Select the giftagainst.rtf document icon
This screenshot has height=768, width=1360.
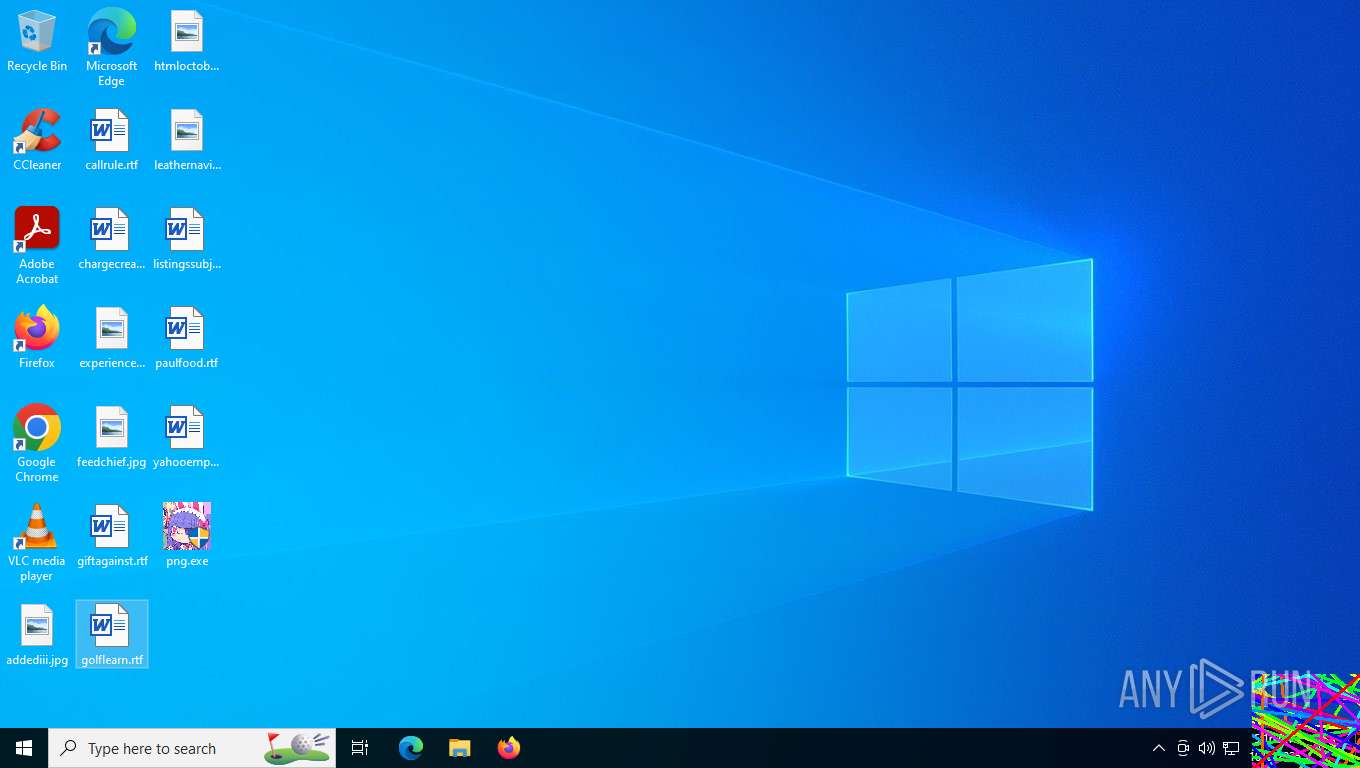[x=111, y=537]
